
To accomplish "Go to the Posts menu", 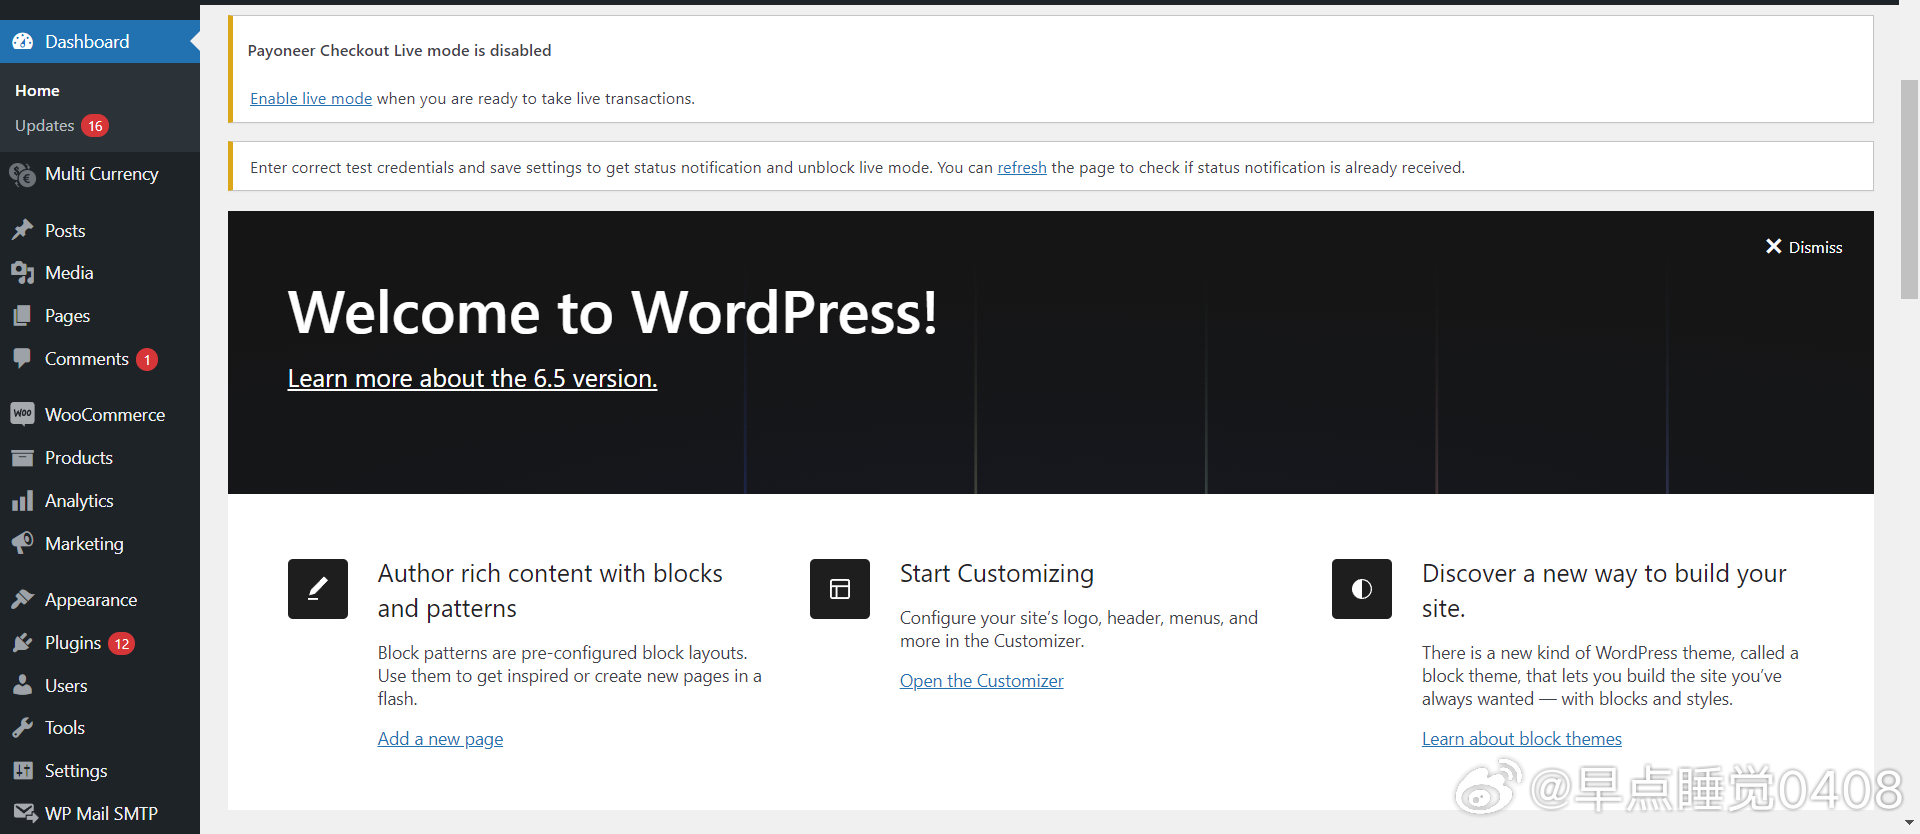I will 100,230.
